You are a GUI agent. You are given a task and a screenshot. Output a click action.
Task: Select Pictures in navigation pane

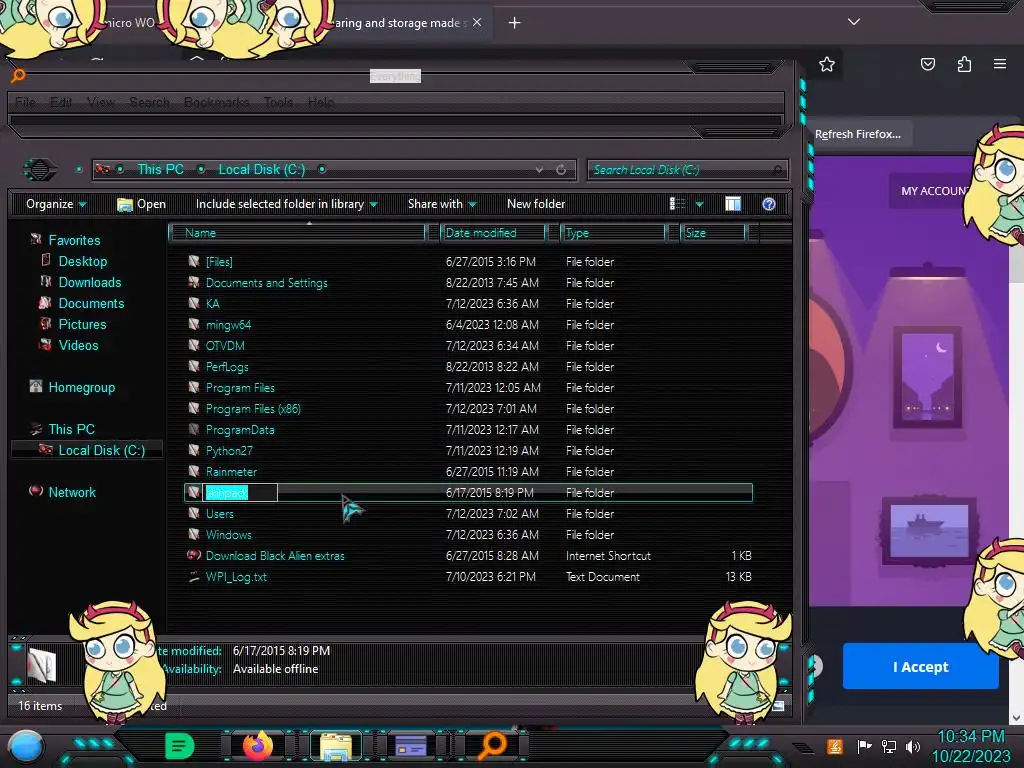coord(82,324)
